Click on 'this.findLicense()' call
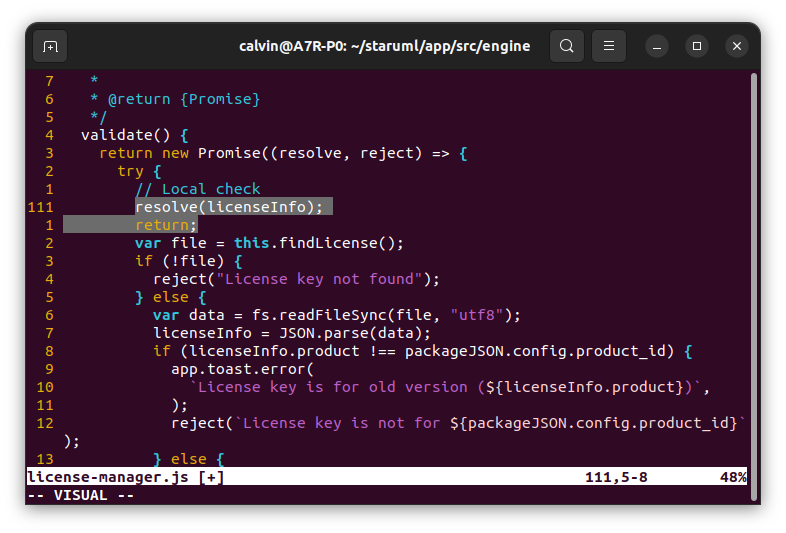The width and height of the screenshot is (786, 533). click(318, 243)
